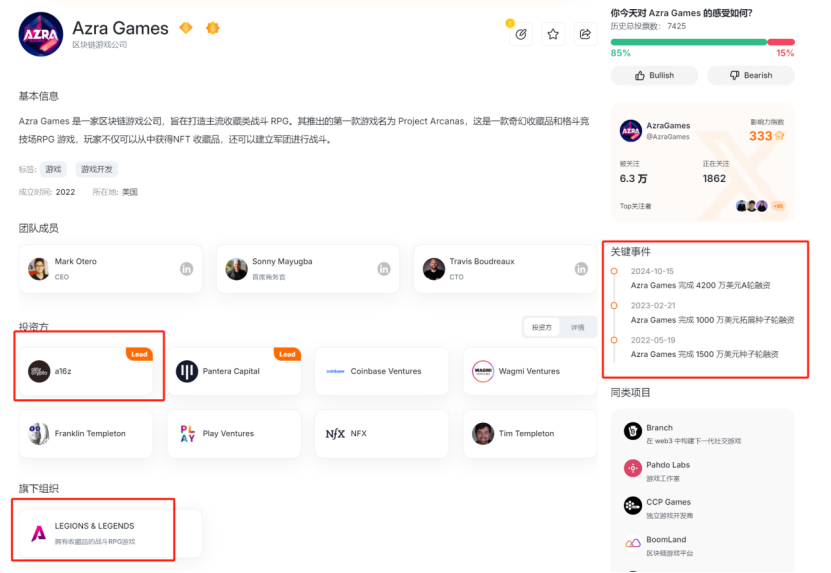Click the Pantera Capital logo icon
Viewport: 831px width, 573px height.
point(187,371)
